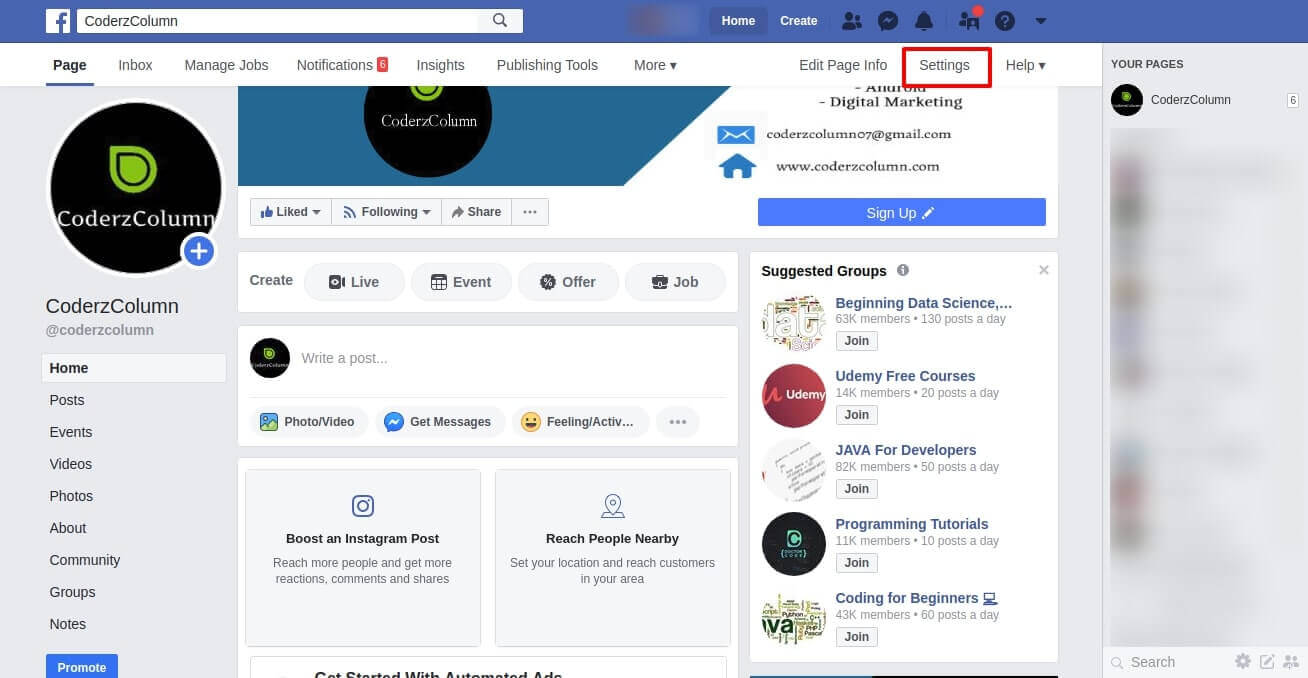Join the Udemy Free Courses group
This screenshot has height=678, width=1308.
(857, 415)
